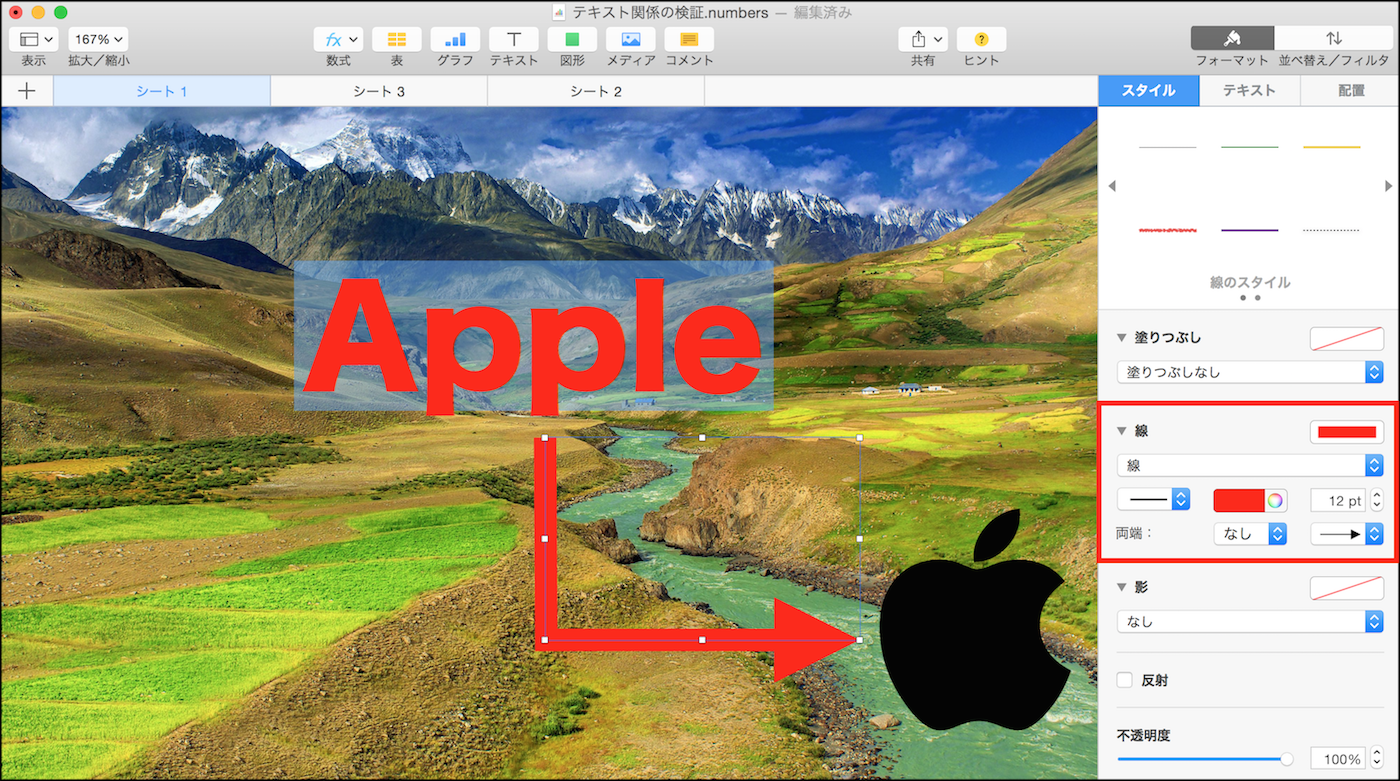
Task: Click the document title テキスト関係の検証.numbers
Action: (670, 13)
